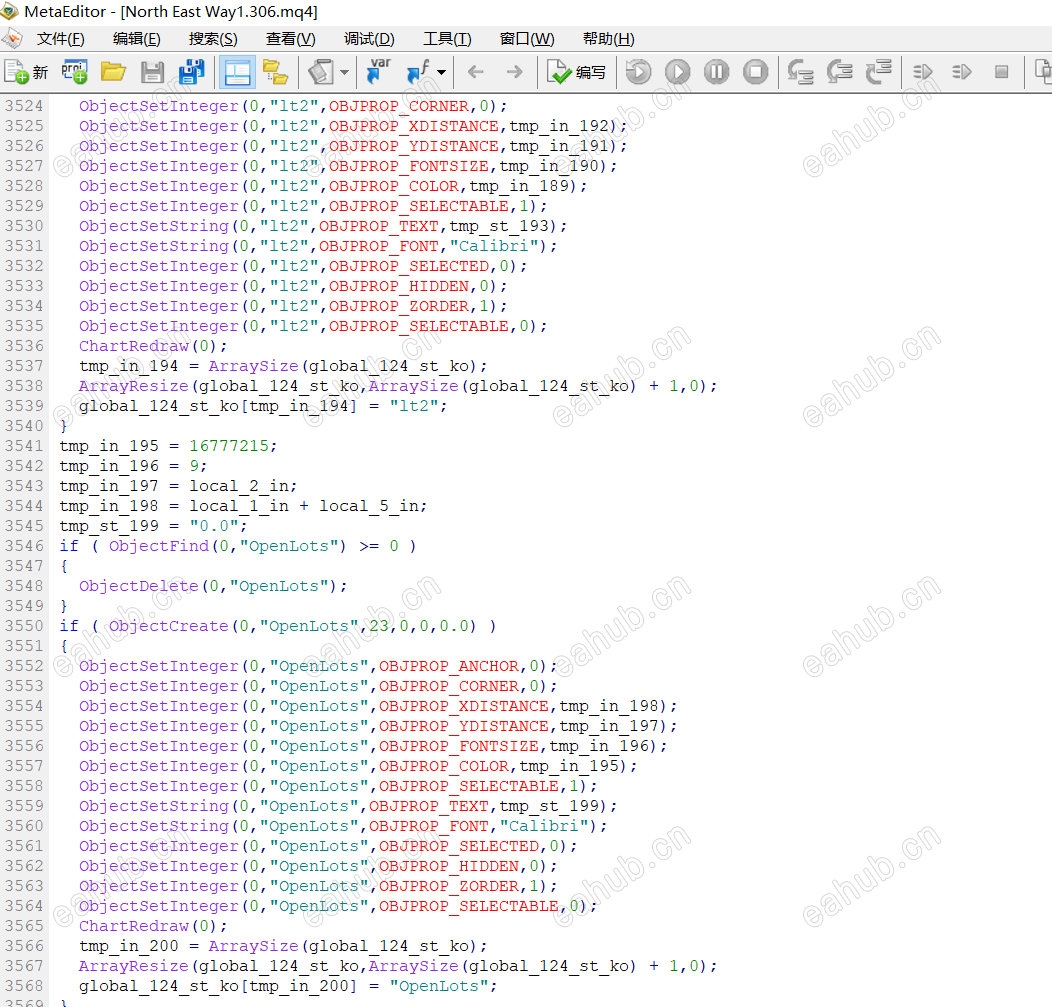Screen dimensions: 1052x1007
Task: Open a file with the folder icon
Action: click(x=113, y=72)
